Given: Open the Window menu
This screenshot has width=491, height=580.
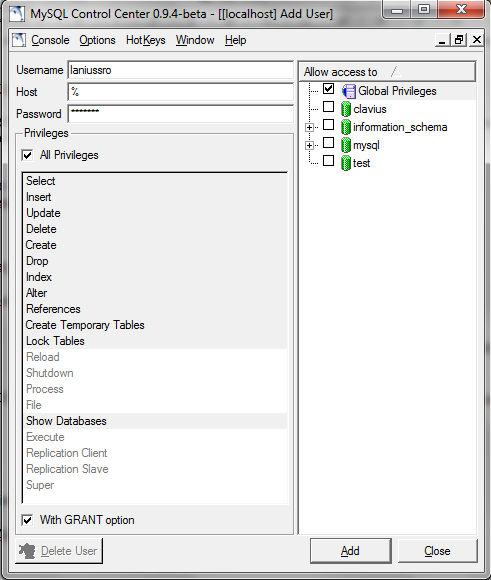Looking at the screenshot, I should (195, 40).
